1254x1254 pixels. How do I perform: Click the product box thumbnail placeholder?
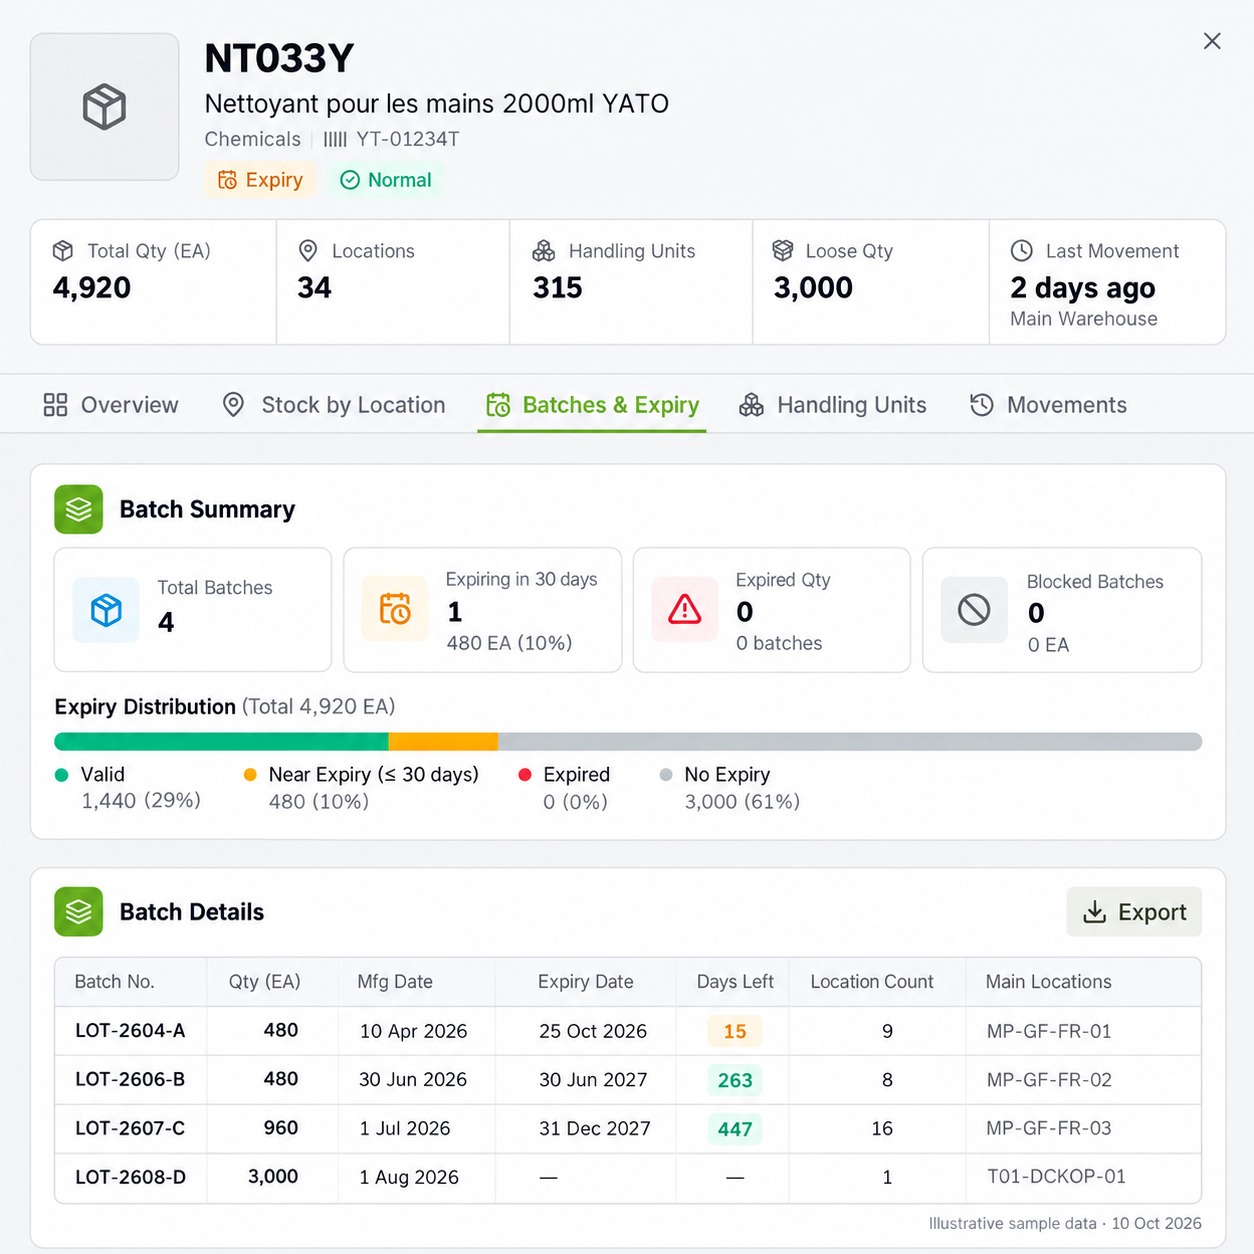pyautogui.click(x=104, y=107)
